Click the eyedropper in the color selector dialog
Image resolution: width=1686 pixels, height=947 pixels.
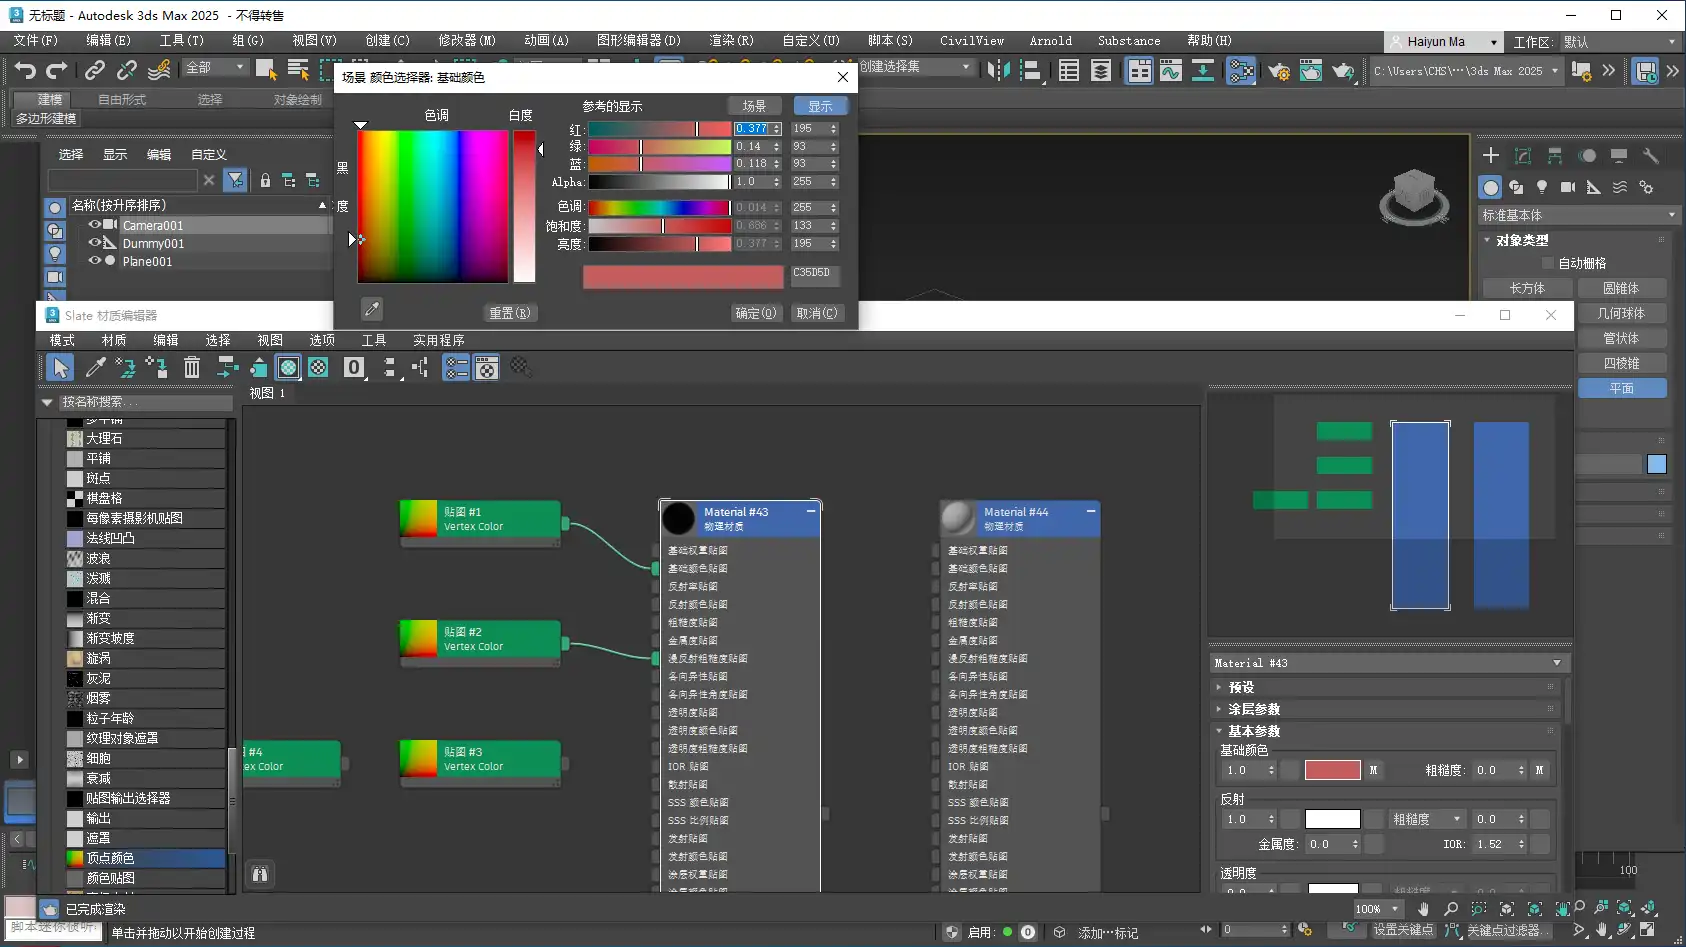pos(371,309)
